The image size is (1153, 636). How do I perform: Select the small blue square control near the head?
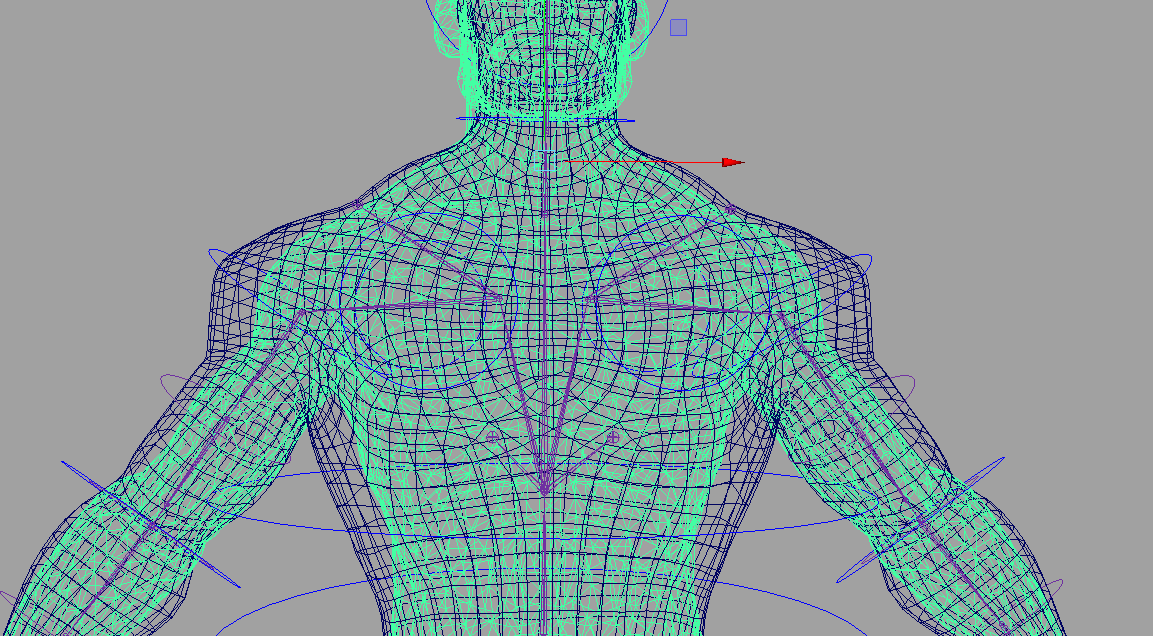[679, 28]
